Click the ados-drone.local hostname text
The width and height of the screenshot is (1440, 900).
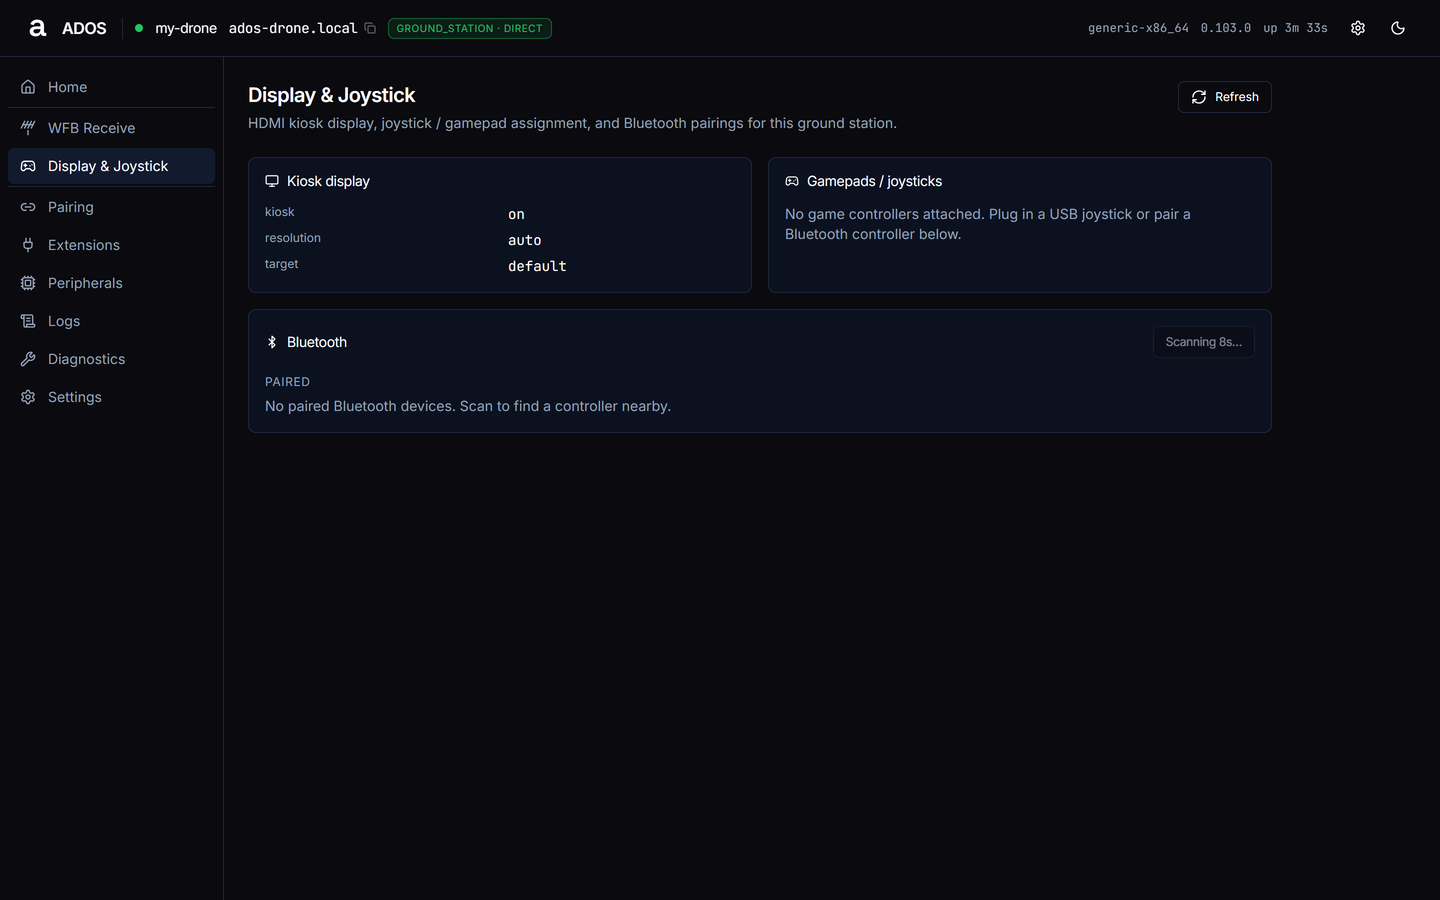tap(293, 28)
